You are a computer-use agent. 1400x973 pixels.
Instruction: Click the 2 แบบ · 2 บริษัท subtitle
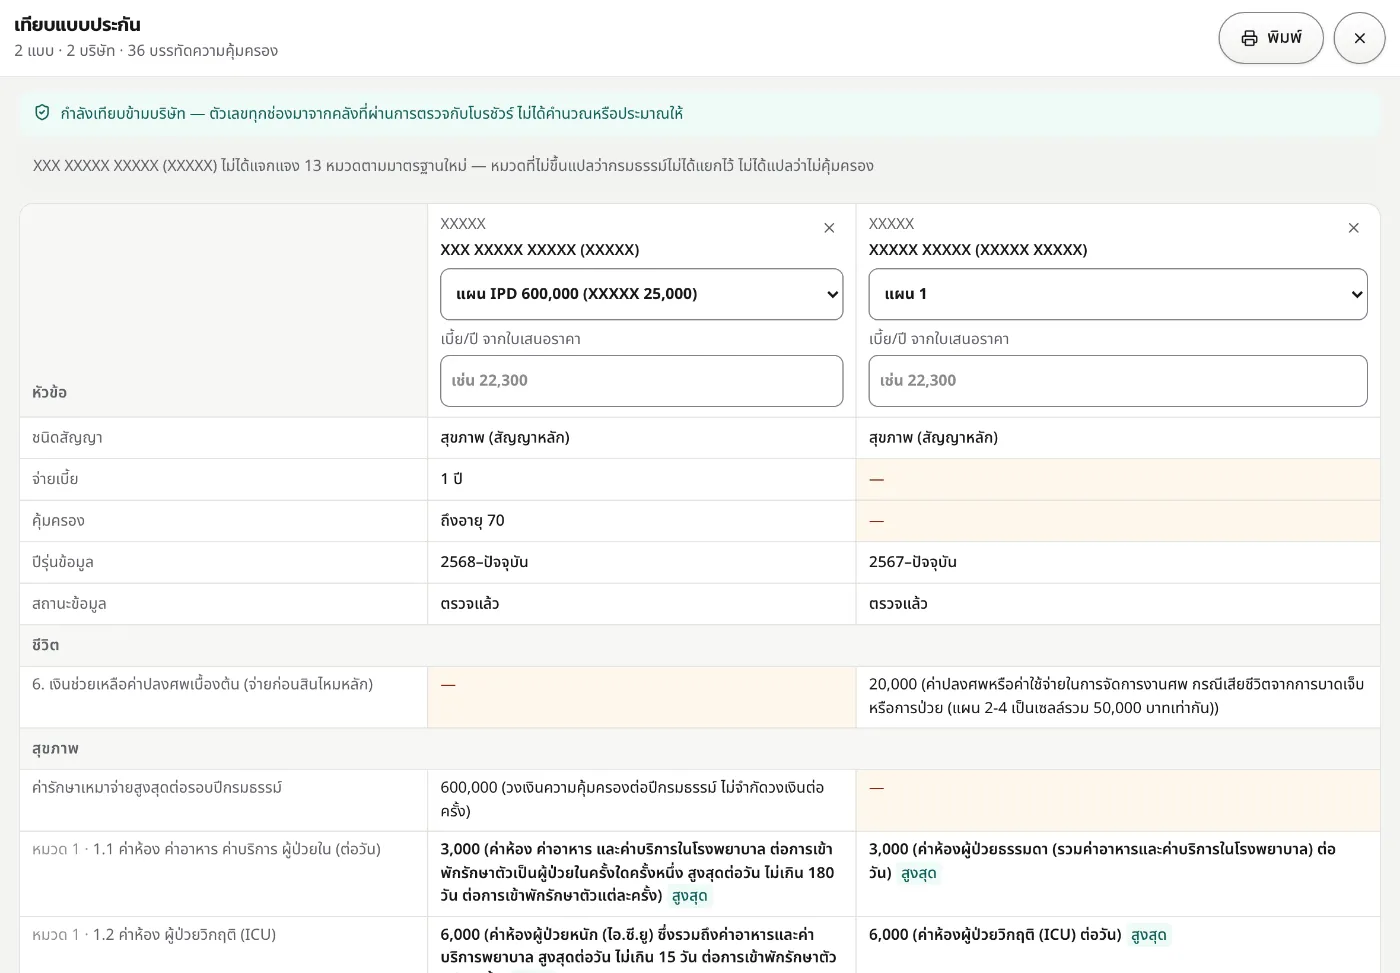point(146,51)
